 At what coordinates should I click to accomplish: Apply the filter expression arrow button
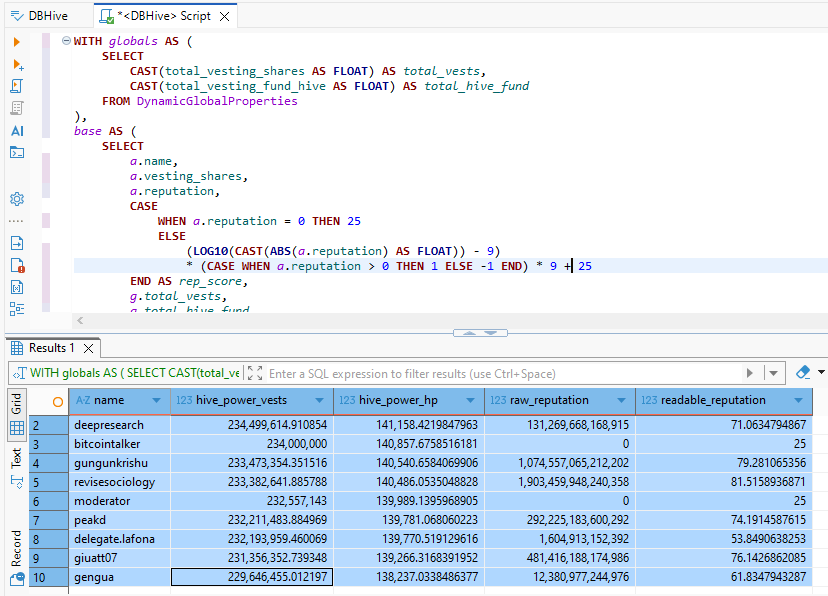tap(750, 373)
